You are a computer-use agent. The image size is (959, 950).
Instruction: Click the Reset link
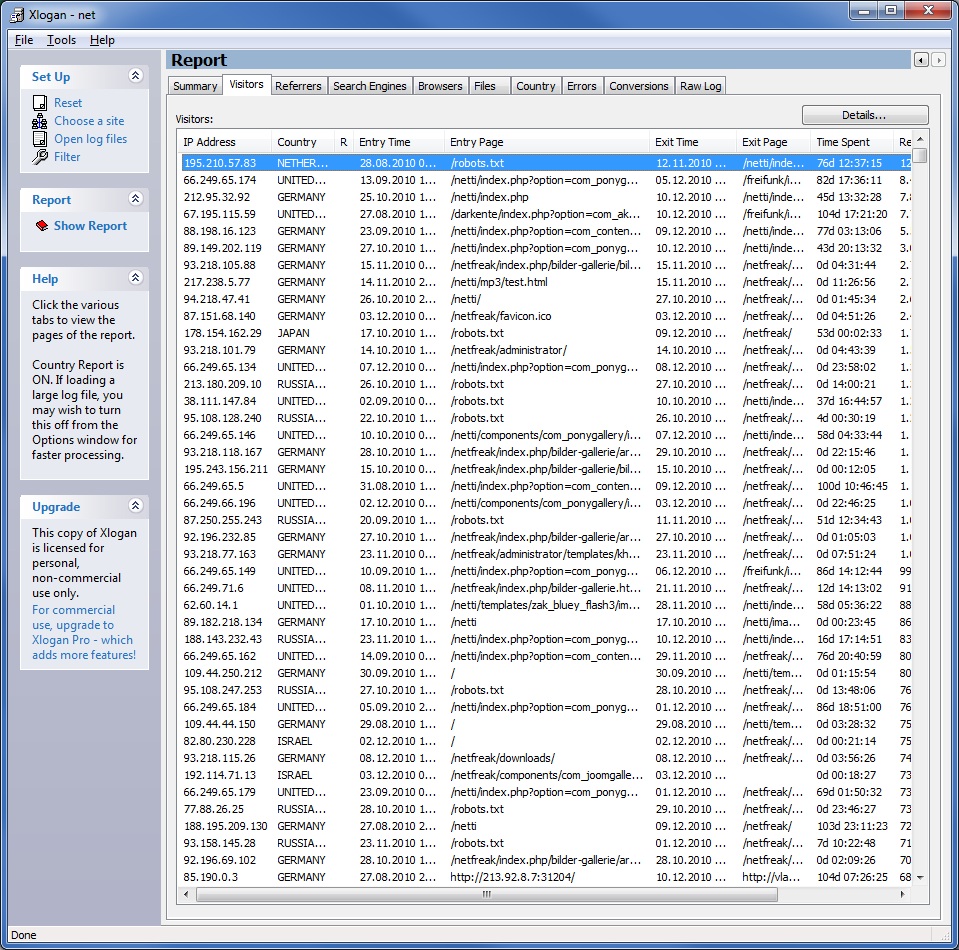coord(68,103)
